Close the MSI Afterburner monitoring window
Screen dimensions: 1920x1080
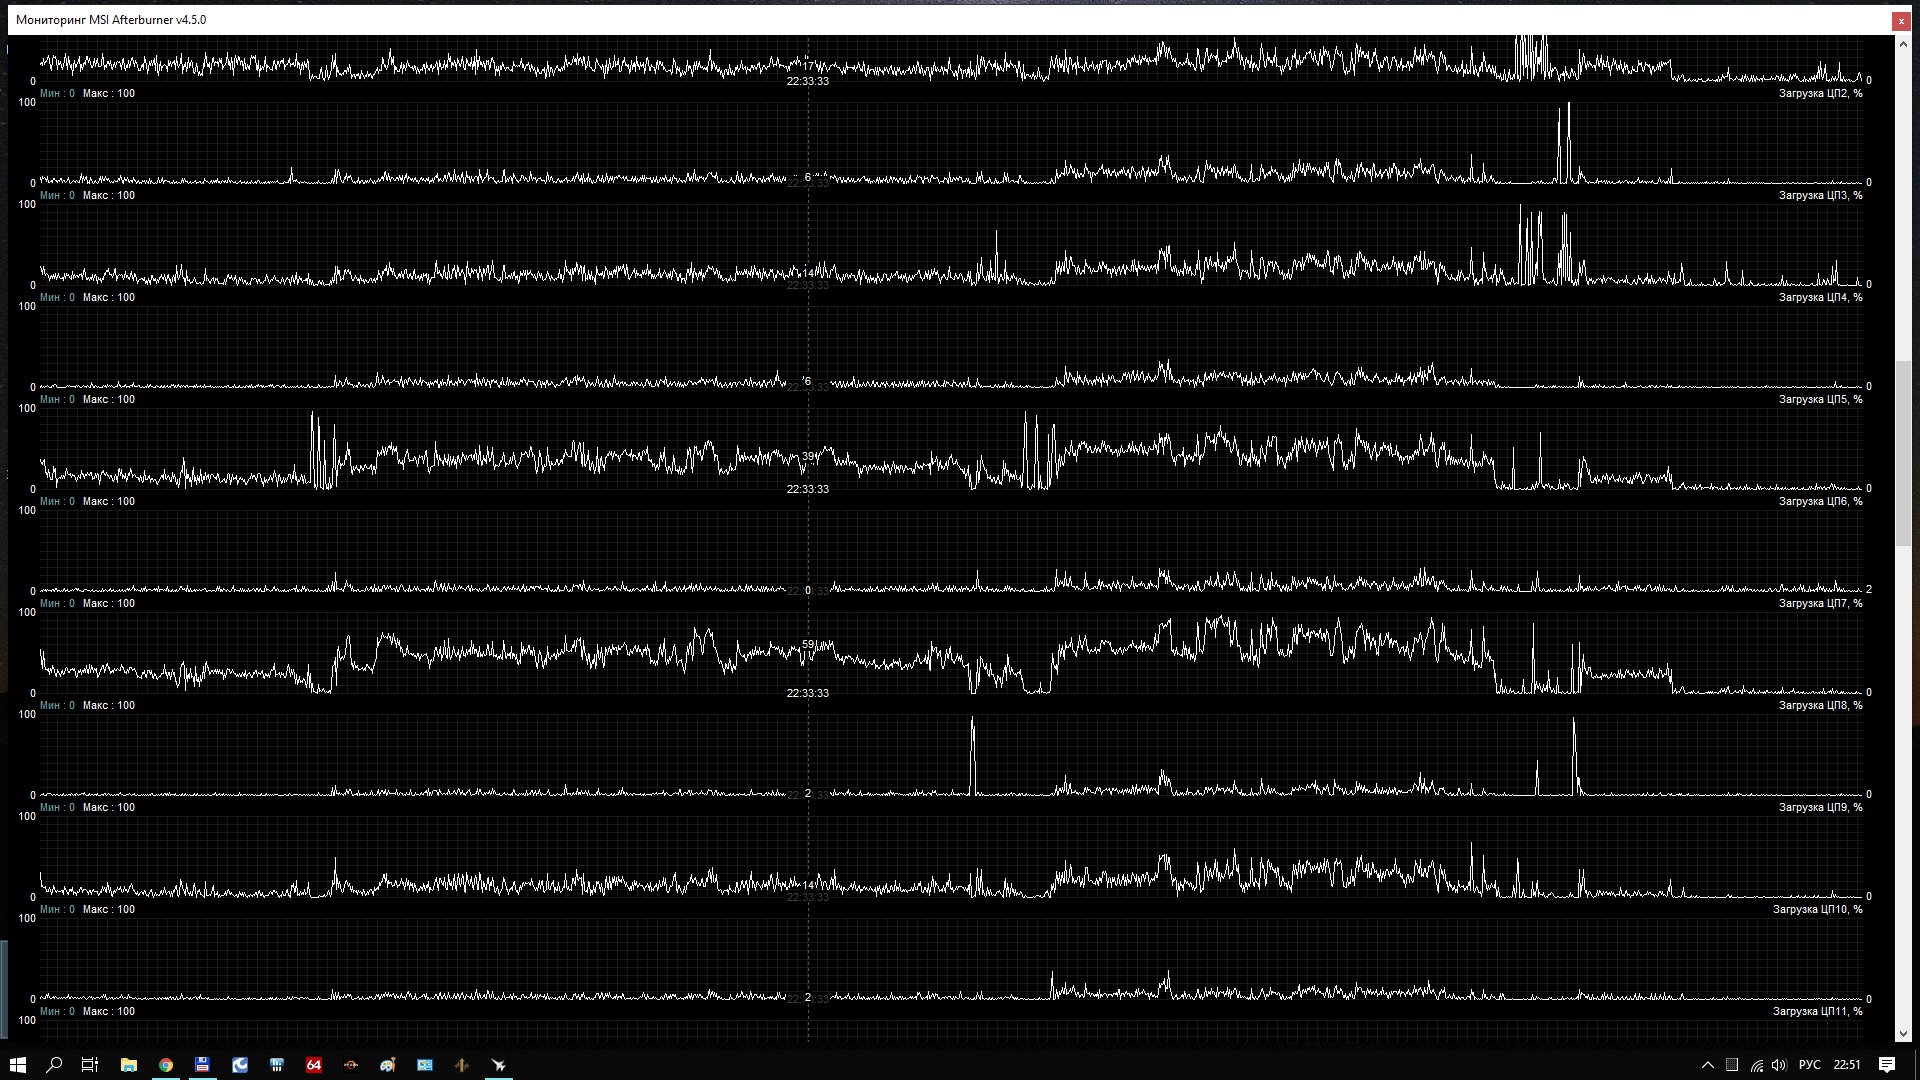(1900, 20)
